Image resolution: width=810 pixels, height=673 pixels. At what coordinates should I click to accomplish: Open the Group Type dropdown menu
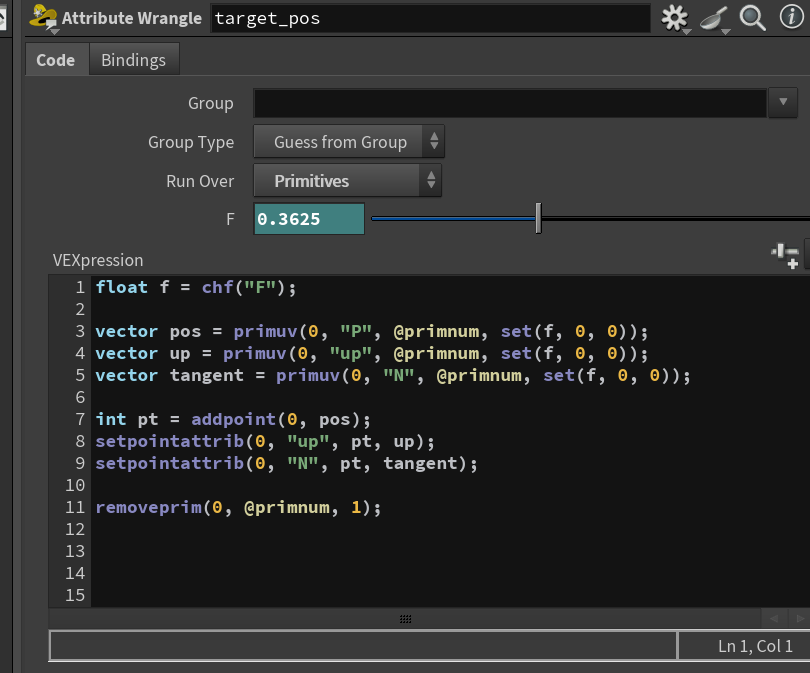349,142
